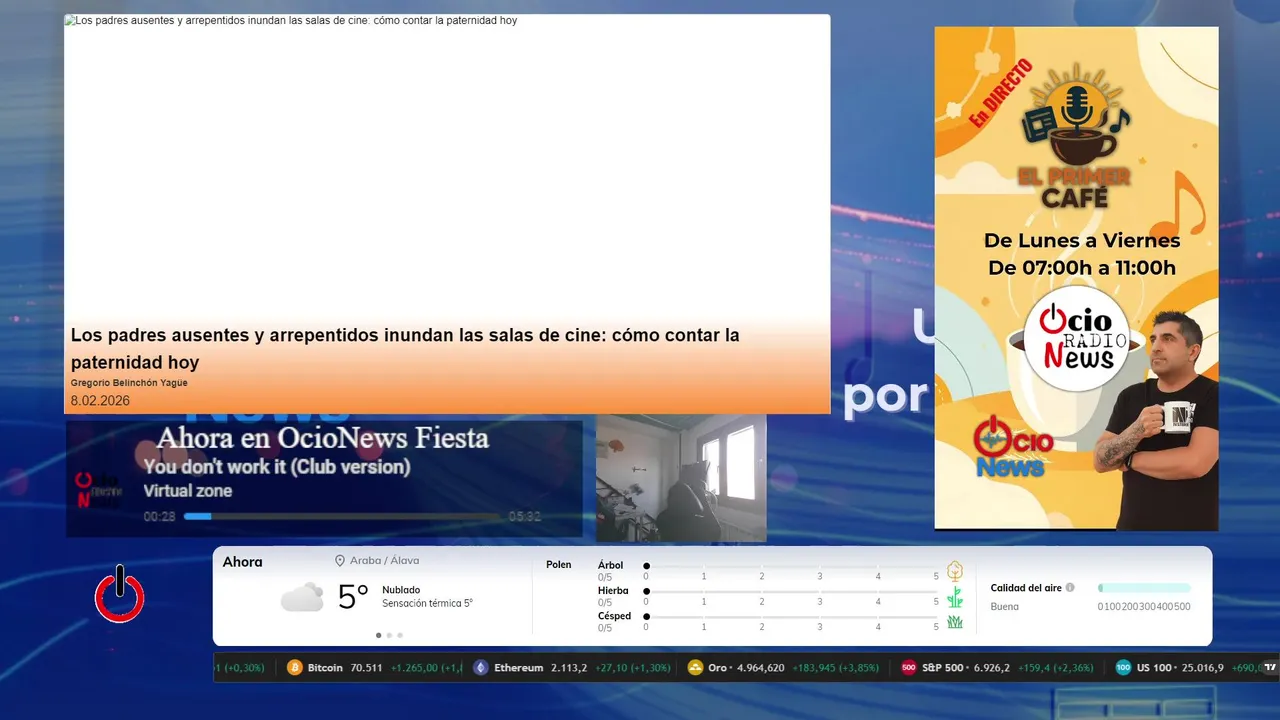The width and height of the screenshot is (1280, 720).
Task: Select the third weather carousel dot
Action: (400, 635)
